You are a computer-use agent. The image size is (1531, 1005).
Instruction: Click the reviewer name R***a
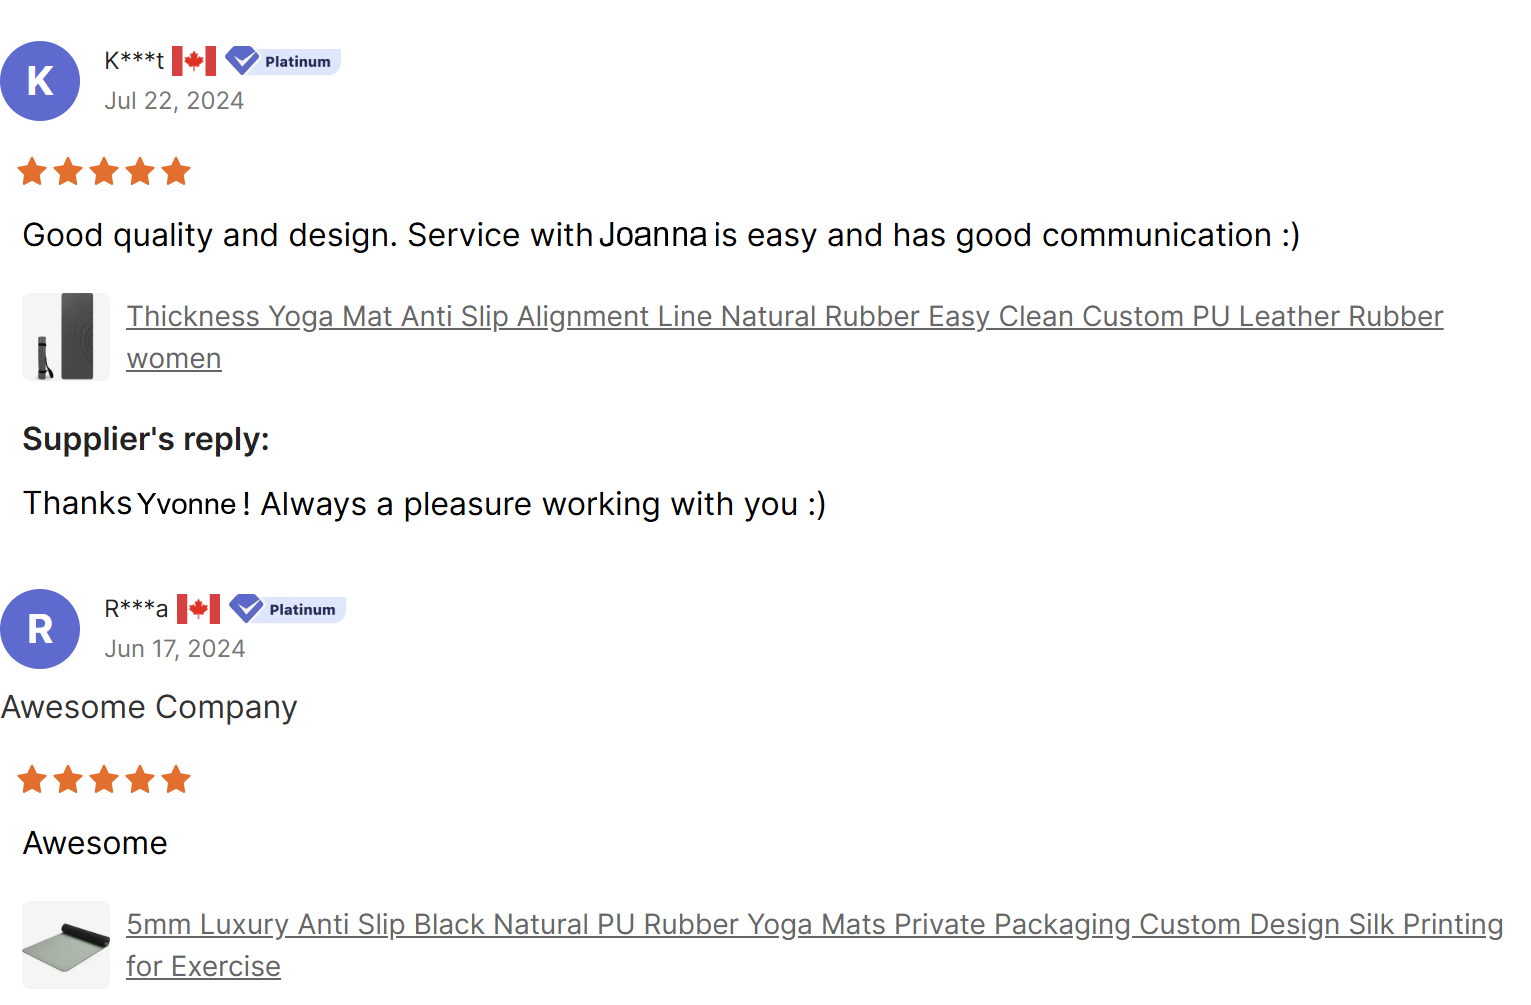136,609
